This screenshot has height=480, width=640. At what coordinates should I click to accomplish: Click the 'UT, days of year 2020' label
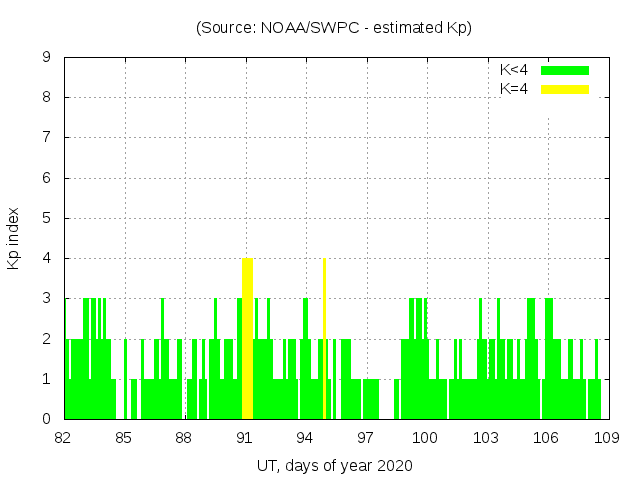[333, 466]
